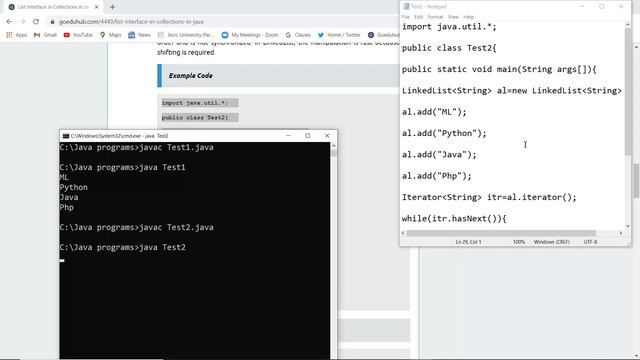Maximize the cmd.exe window
This screenshot has height=360, width=640.
pyautogui.click(x=307, y=136)
